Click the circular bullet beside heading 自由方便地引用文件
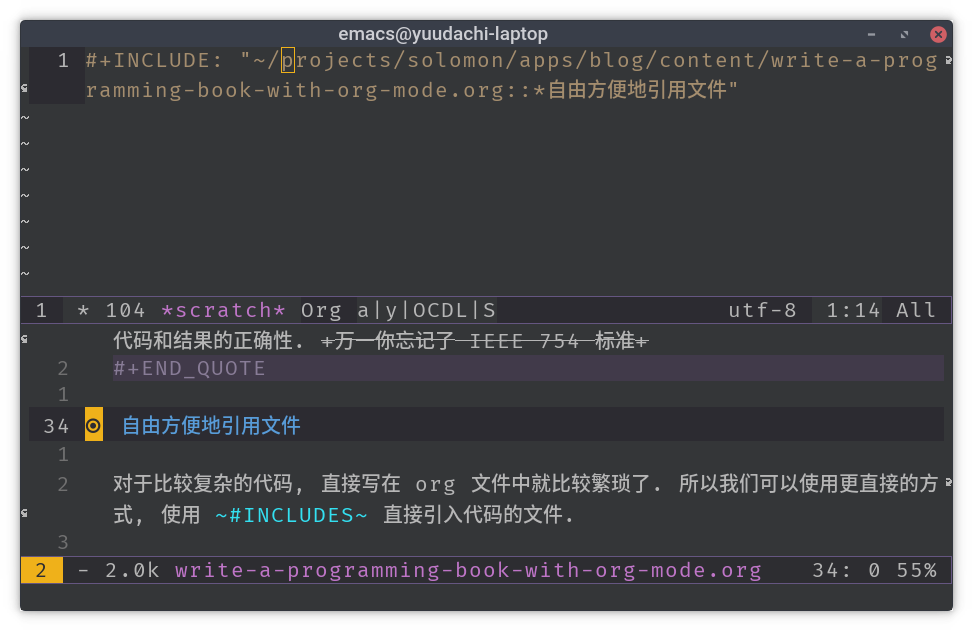The height and width of the screenshot is (631, 973). (93, 424)
